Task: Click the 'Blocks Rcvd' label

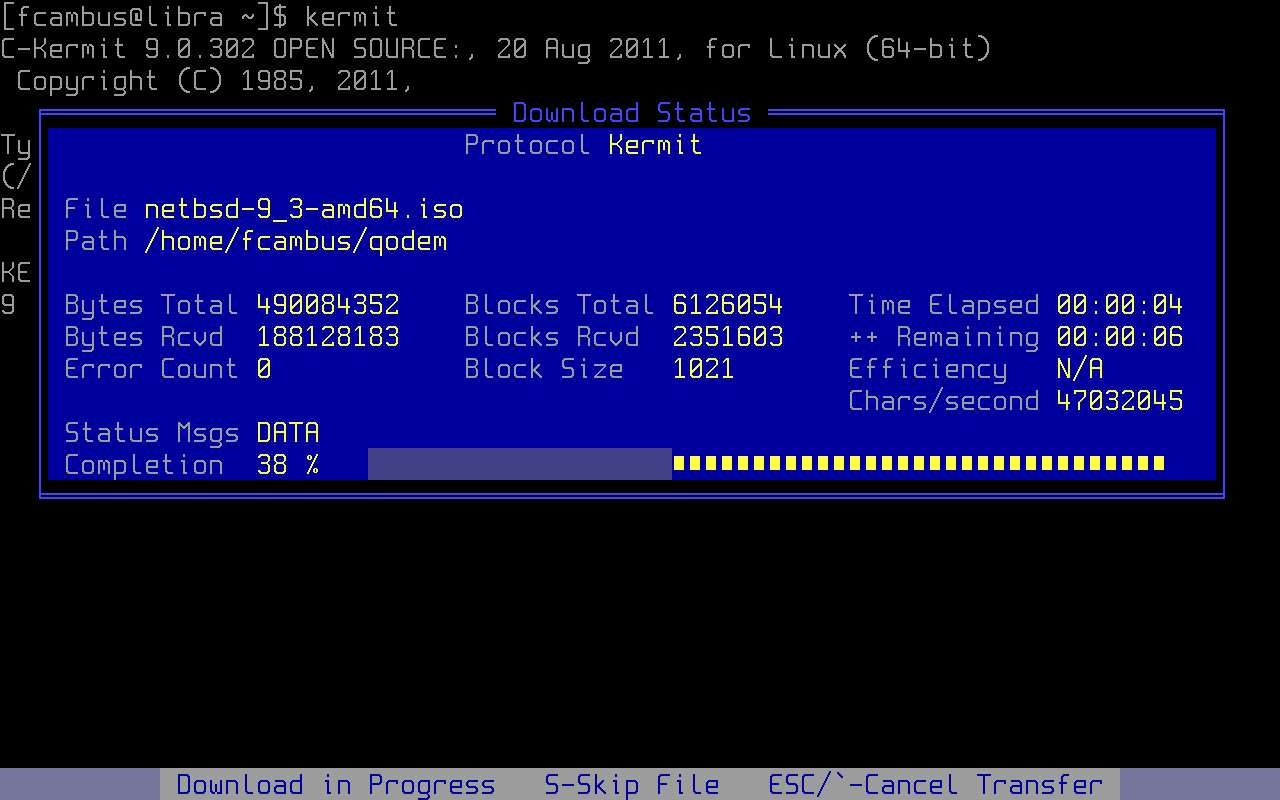Action: (x=552, y=337)
